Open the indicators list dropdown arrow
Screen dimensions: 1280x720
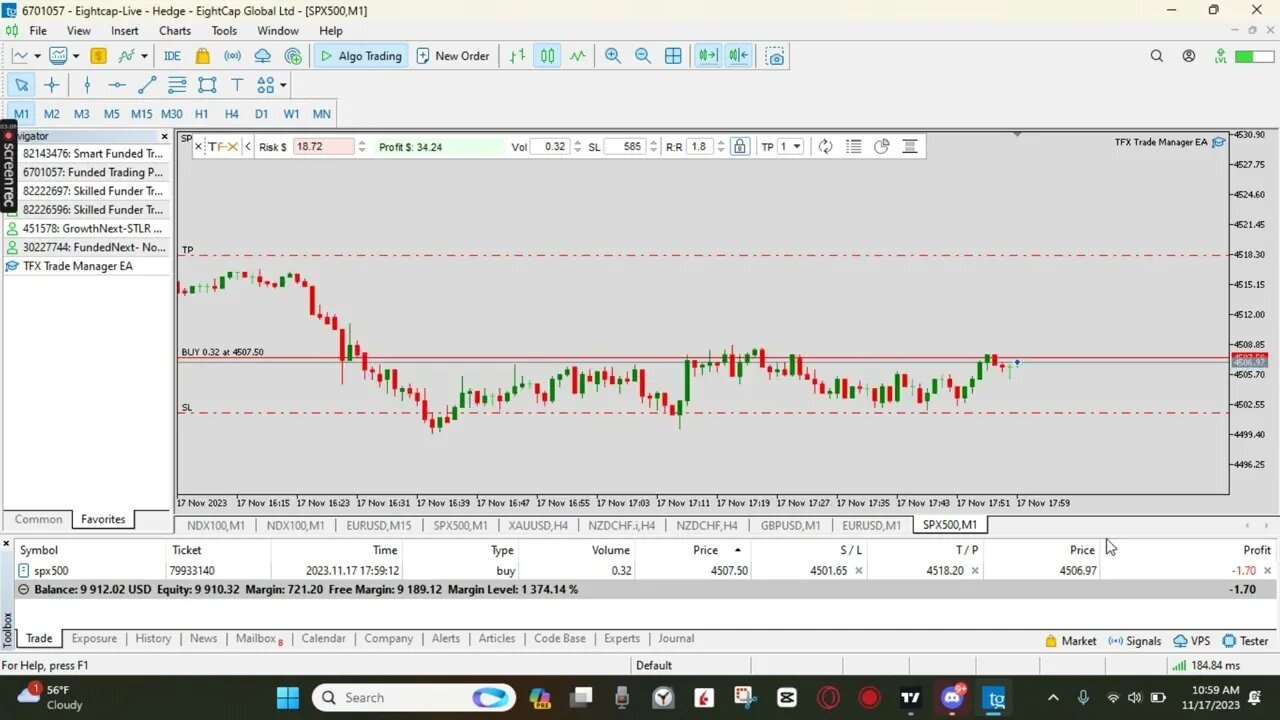click(x=144, y=56)
